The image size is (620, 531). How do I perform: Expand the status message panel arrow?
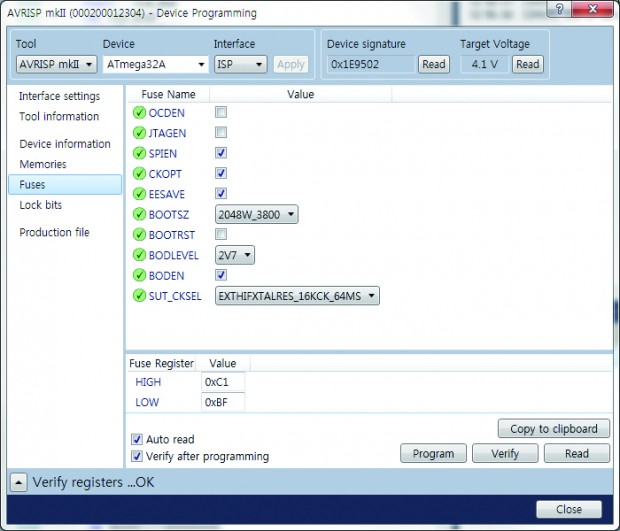pos(19,483)
